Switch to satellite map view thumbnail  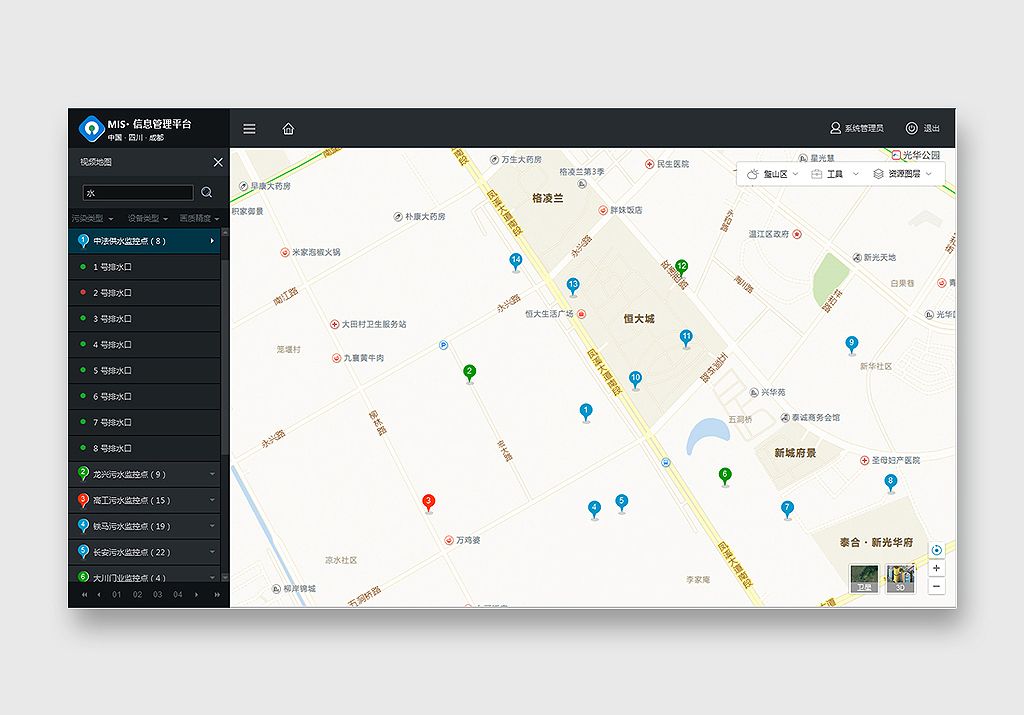coord(864,579)
